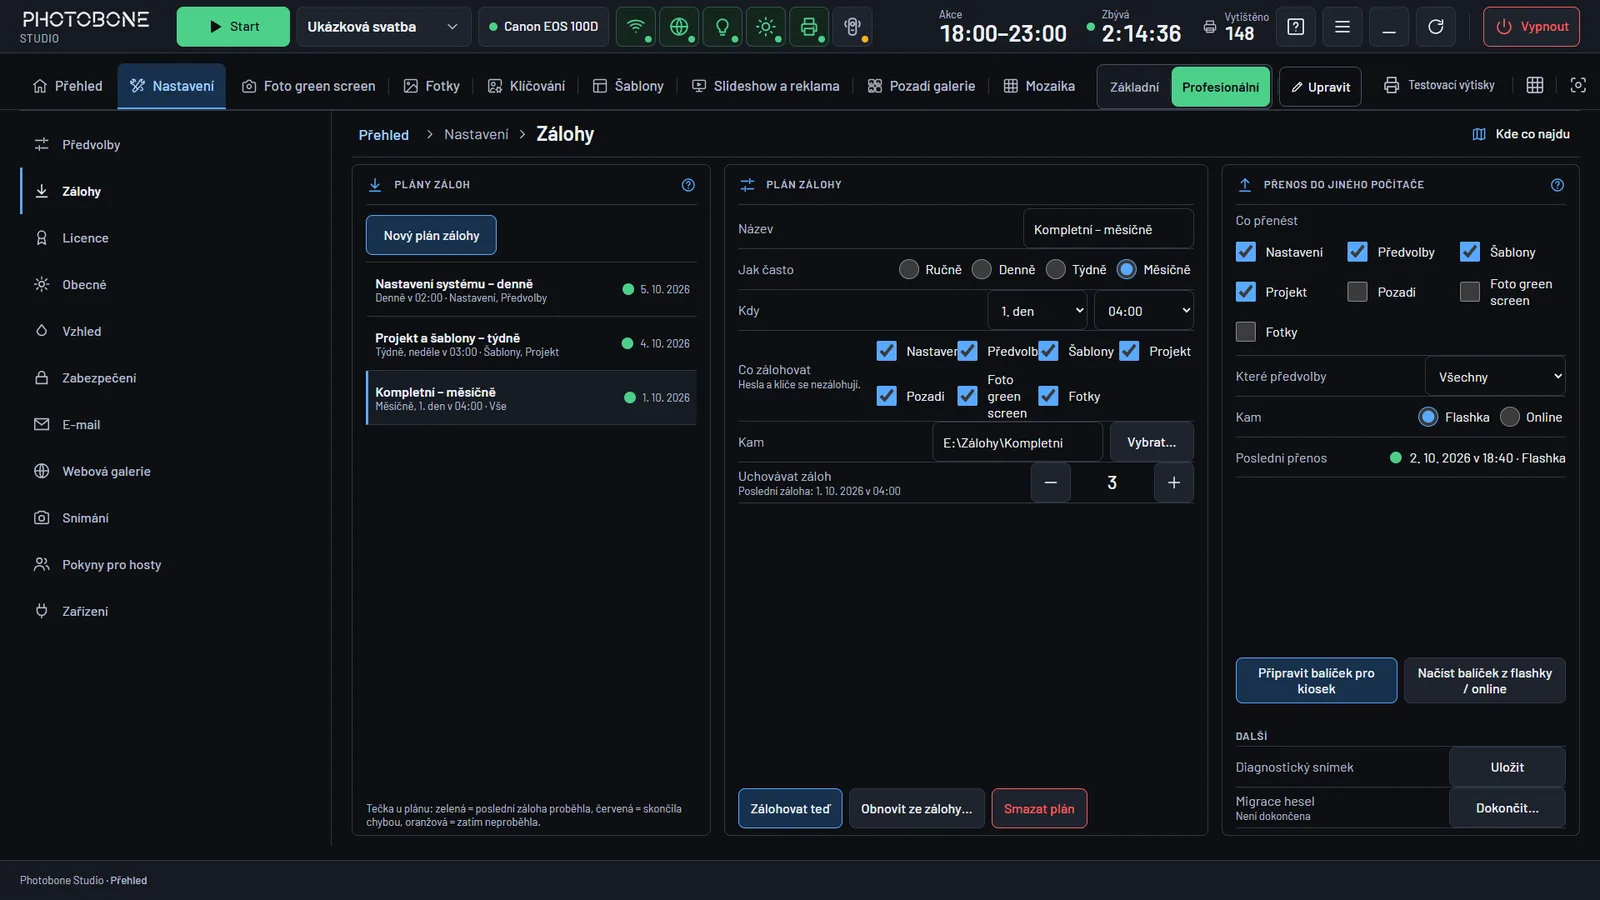Open the help question mark icon in top bar
This screenshot has width=1600, height=900.
(x=1296, y=27)
